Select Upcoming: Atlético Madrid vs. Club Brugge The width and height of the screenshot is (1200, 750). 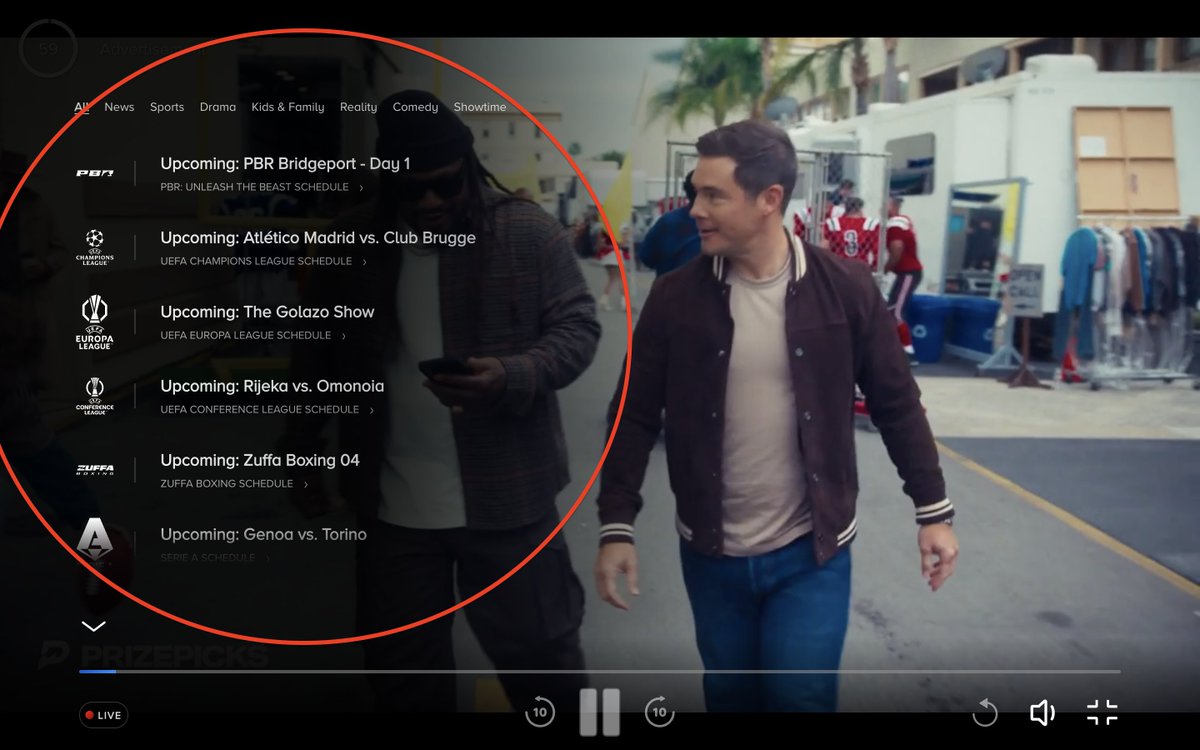pyautogui.click(x=318, y=238)
